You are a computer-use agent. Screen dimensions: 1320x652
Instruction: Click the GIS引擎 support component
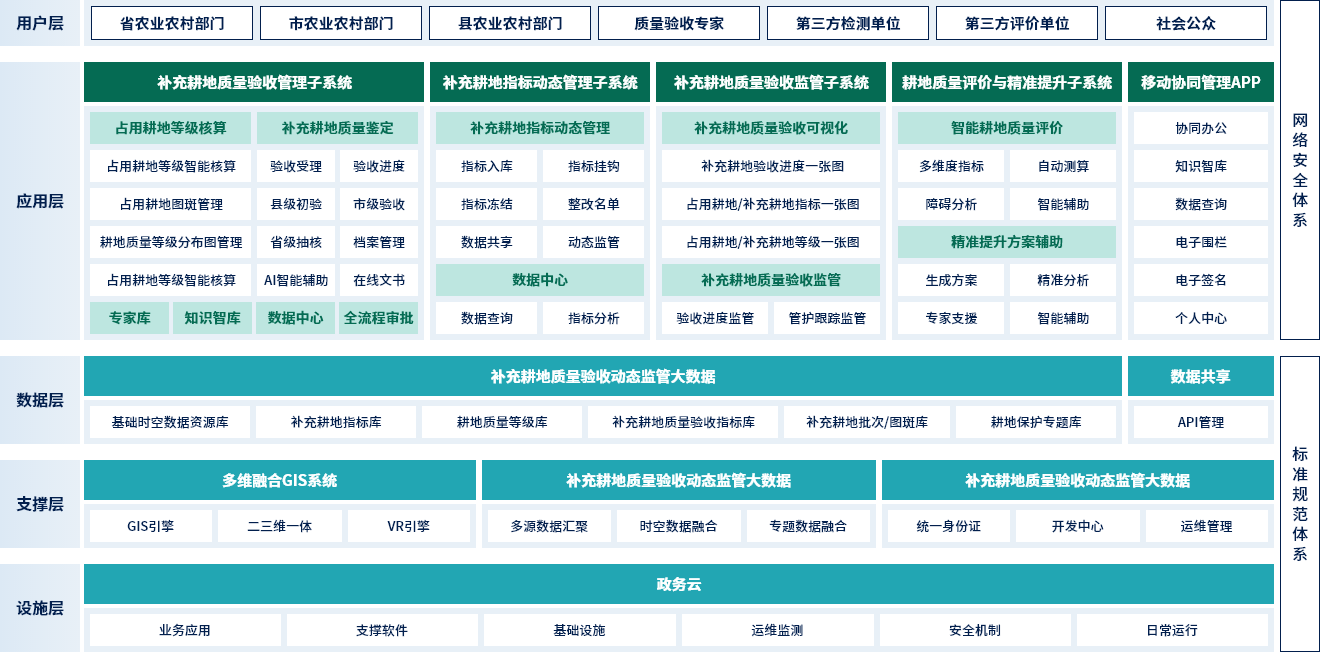pyautogui.click(x=151, y=526)
